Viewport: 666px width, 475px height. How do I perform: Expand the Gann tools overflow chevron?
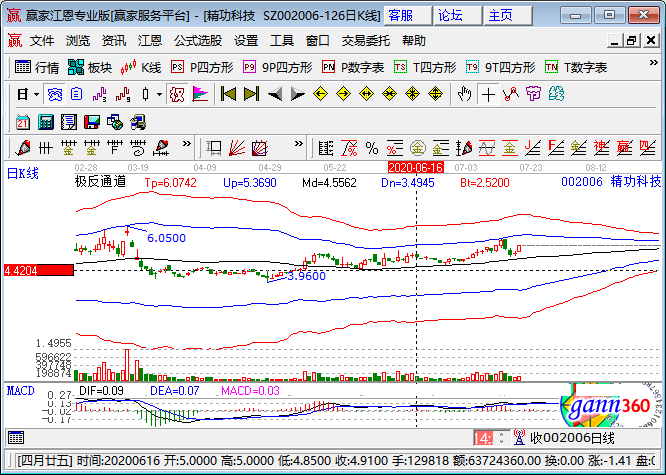(299, 144)
